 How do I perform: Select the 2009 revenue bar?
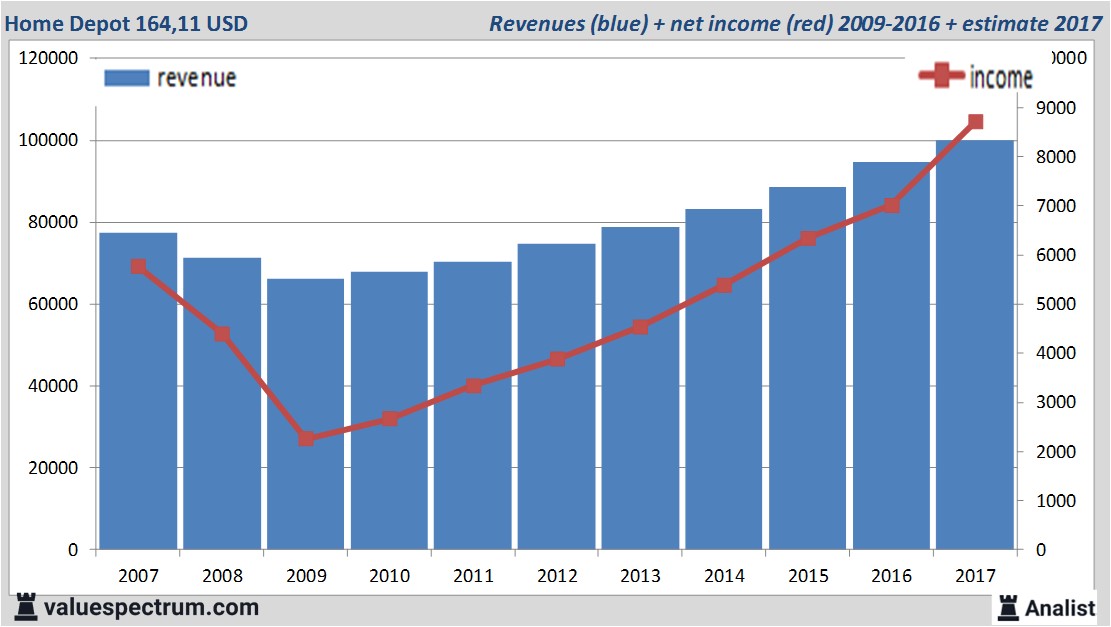[x=305, y=414]
